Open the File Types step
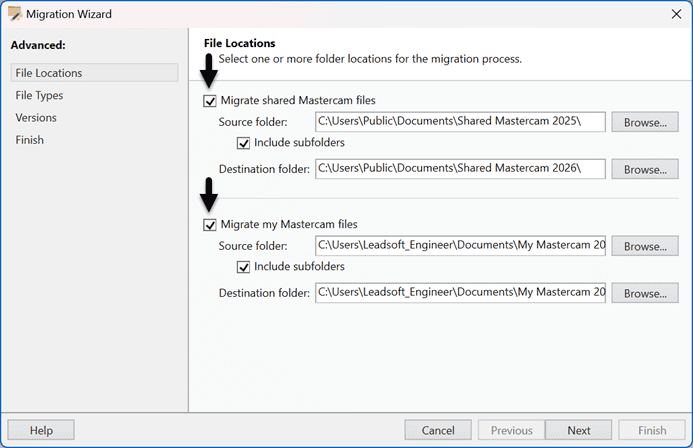The height and width of the screenshot is (448, 693). click(39, 95)
